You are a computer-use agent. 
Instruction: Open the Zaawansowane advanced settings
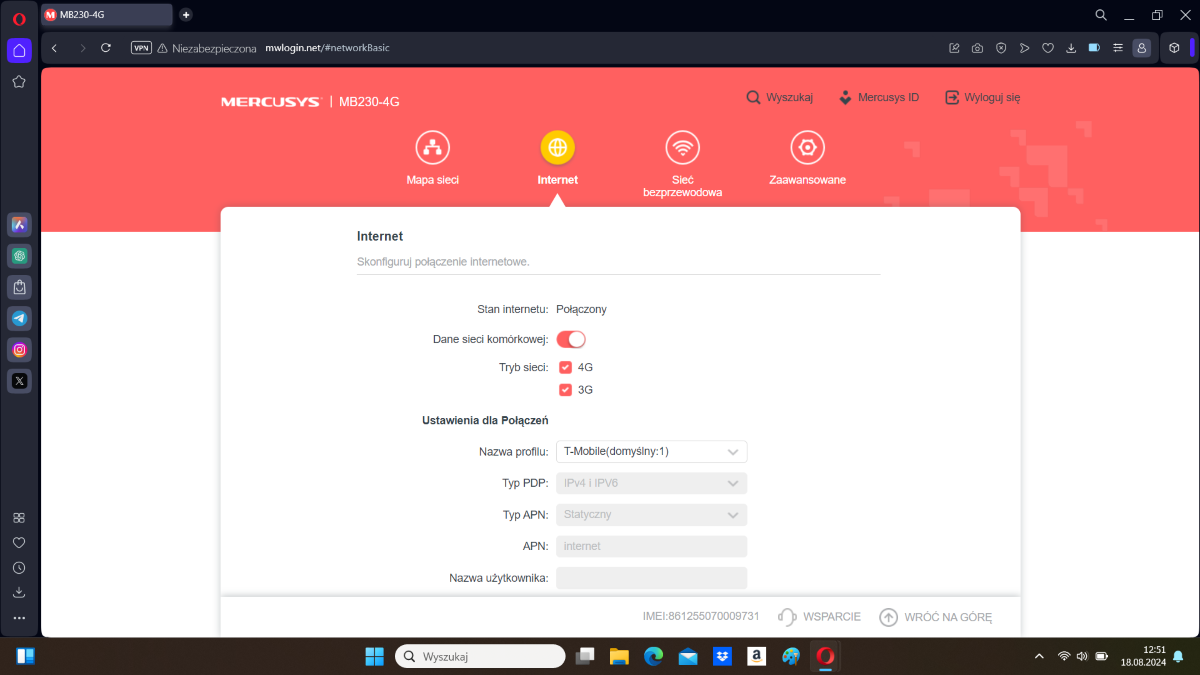tap(807, 158)
